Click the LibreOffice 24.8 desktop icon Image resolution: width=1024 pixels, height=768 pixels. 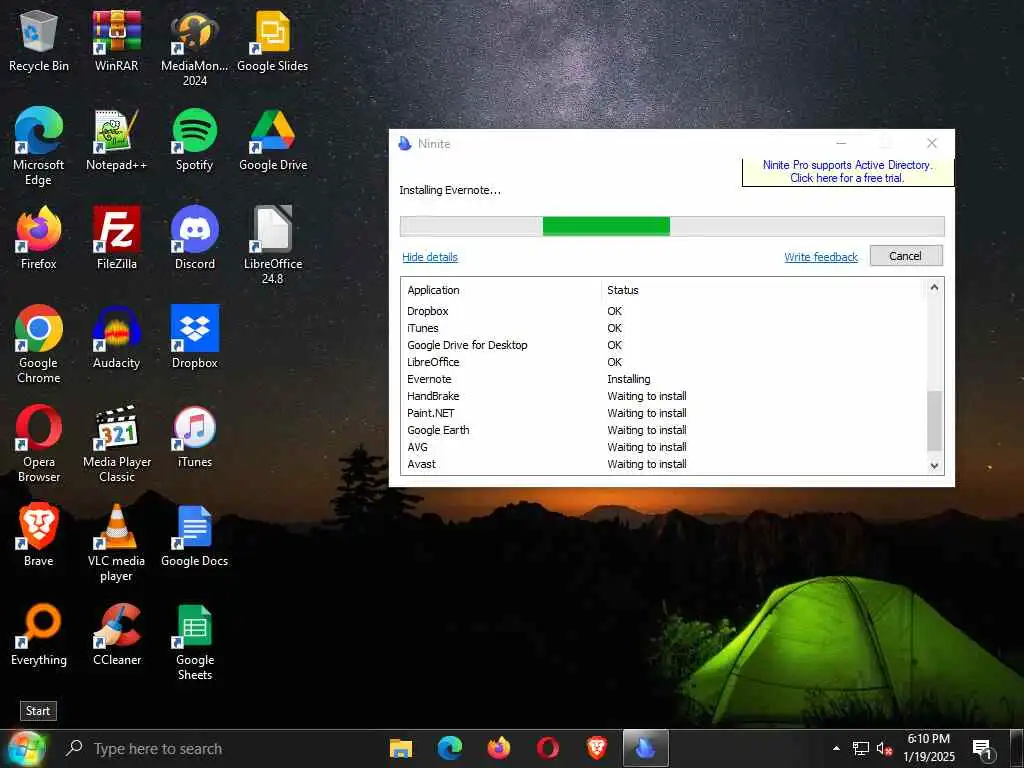[x=272, y=246]
